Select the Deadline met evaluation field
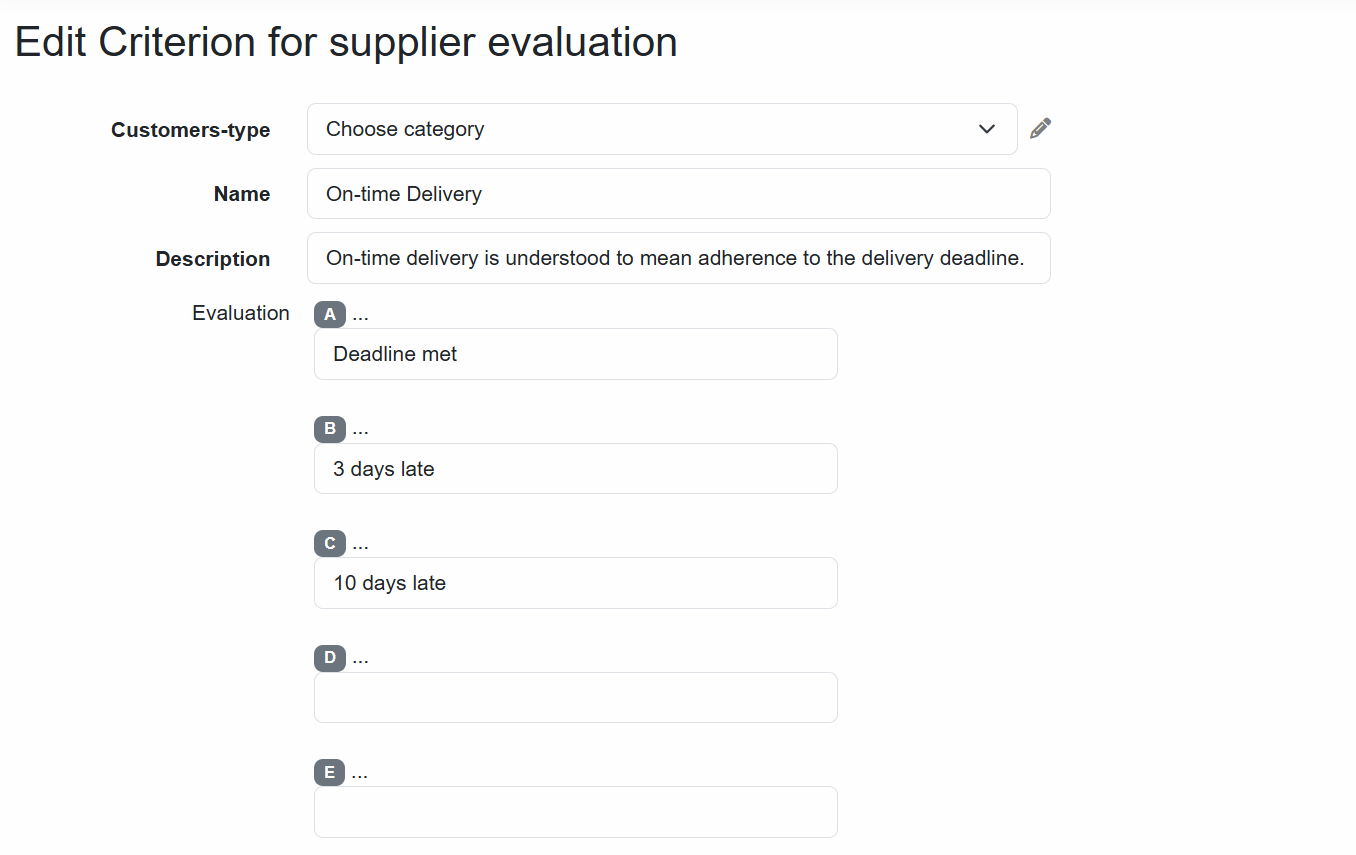Image resolution: width=1356 pixels, height=855 pixels. pos(576,354)
